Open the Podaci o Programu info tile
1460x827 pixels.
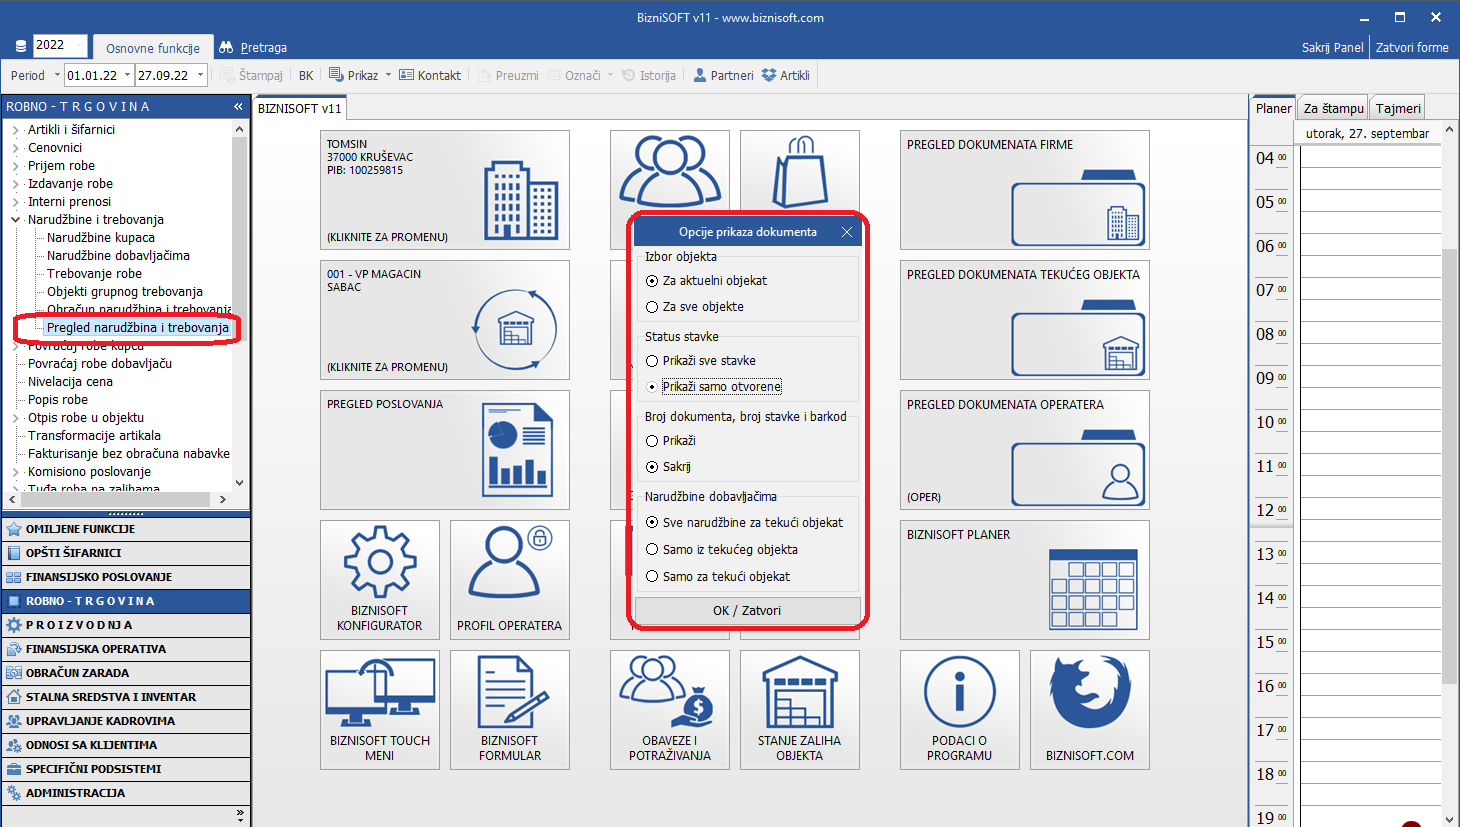[959, 709]
